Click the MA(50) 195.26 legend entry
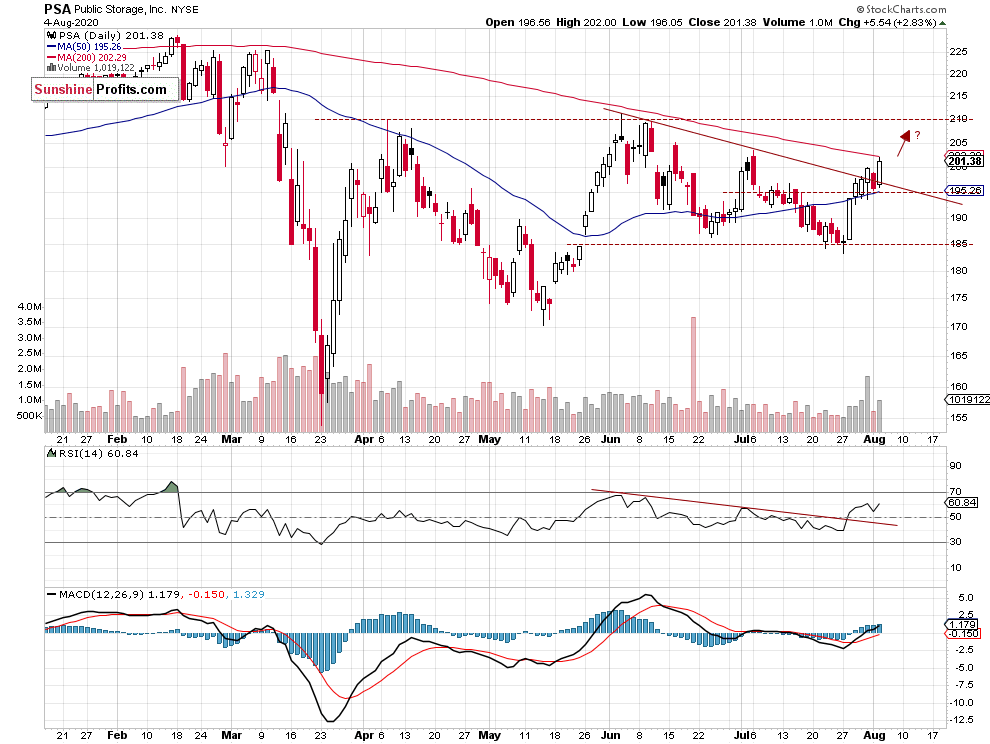Viewport: 990px width, 744px height. click(x=85, y=47)
